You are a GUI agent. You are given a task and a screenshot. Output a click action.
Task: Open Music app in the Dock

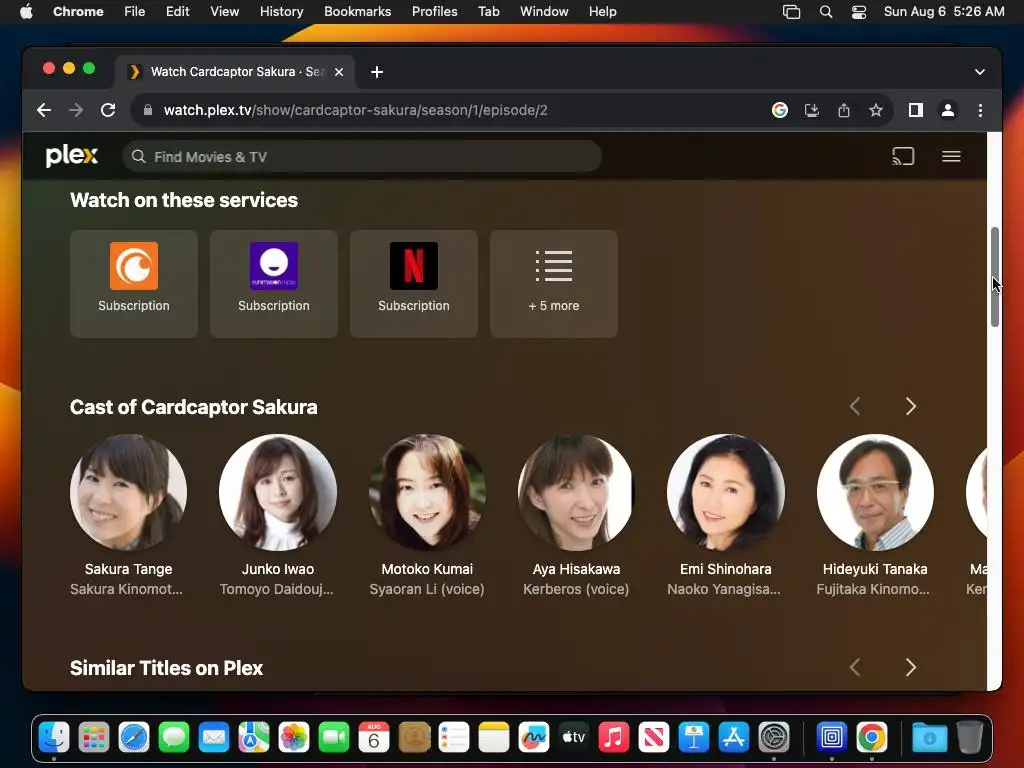click(x=613, y=737)
